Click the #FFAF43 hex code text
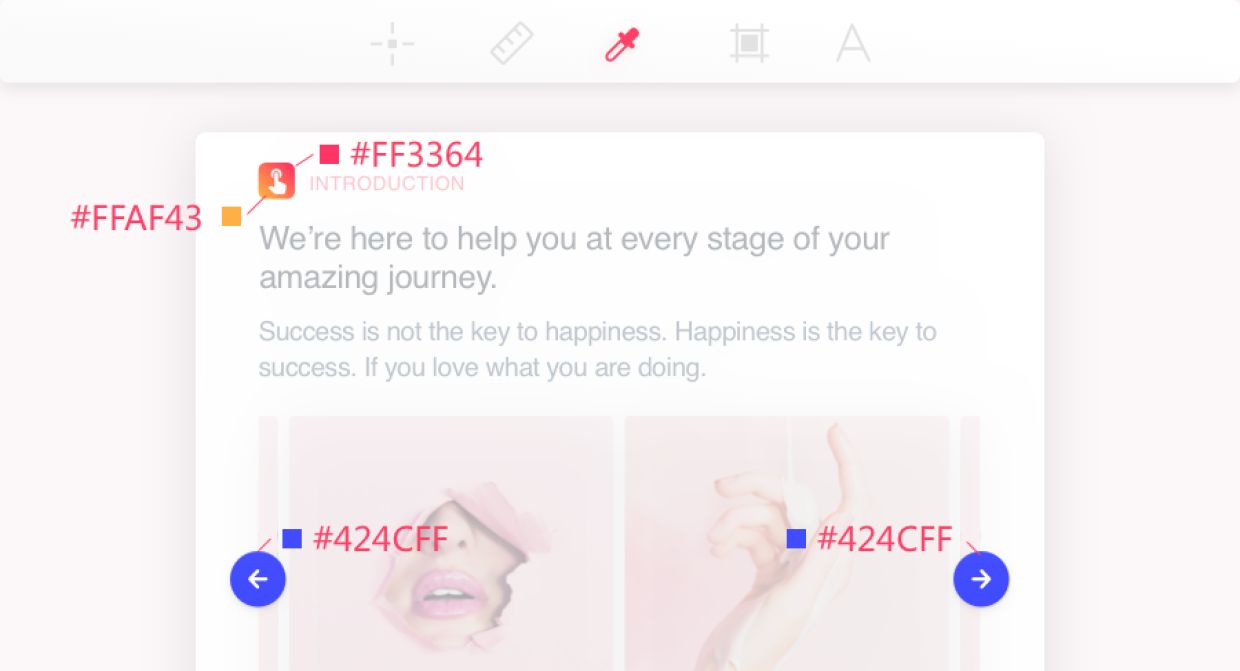This screenshot has width=1240, height=671. [137, 218]
